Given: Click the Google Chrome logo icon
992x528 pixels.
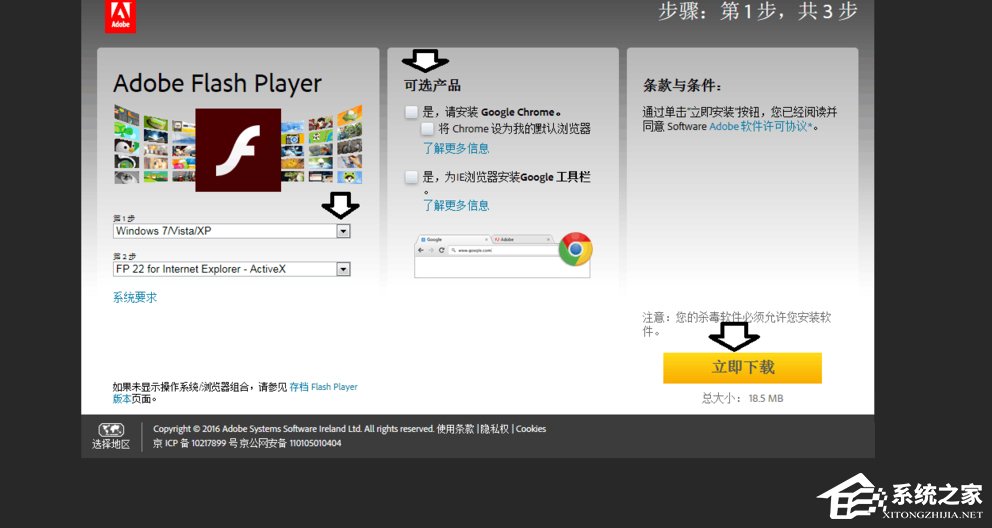Looking at the screenshot, I should tap(575, 249).
